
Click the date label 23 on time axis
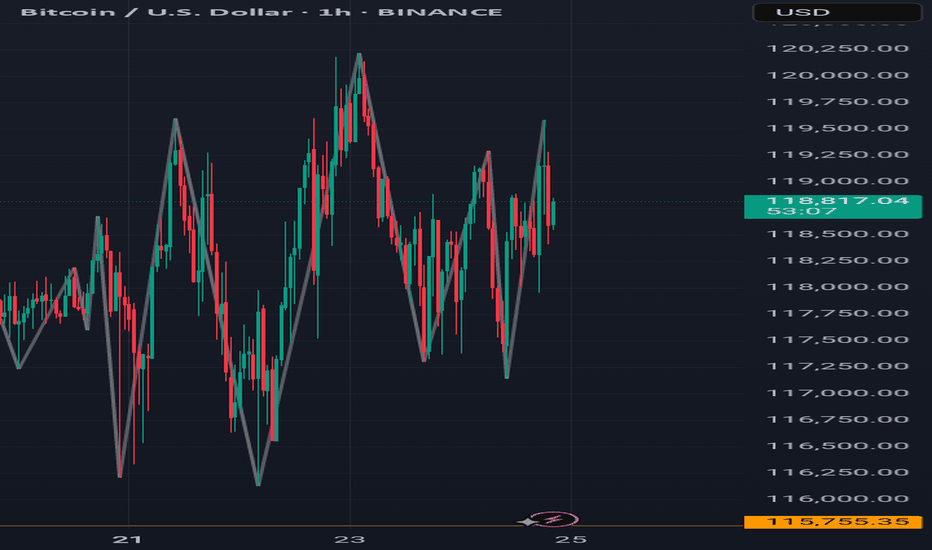pos(350,540)
